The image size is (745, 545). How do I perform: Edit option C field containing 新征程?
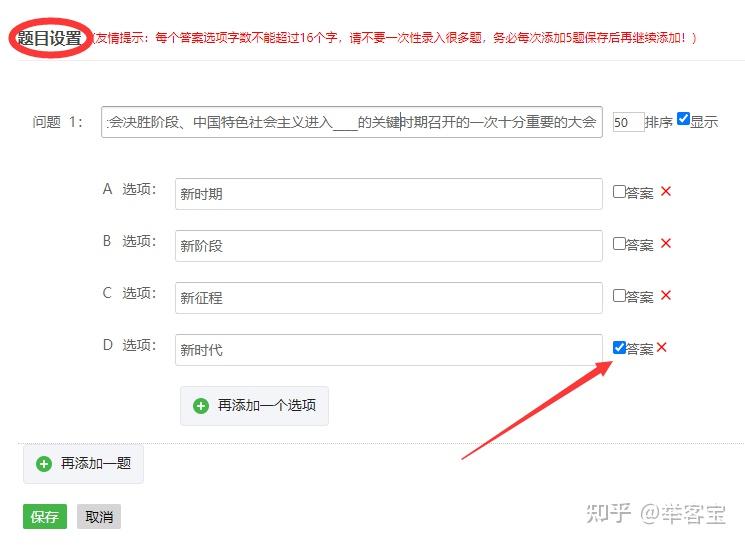coord(389,298)
